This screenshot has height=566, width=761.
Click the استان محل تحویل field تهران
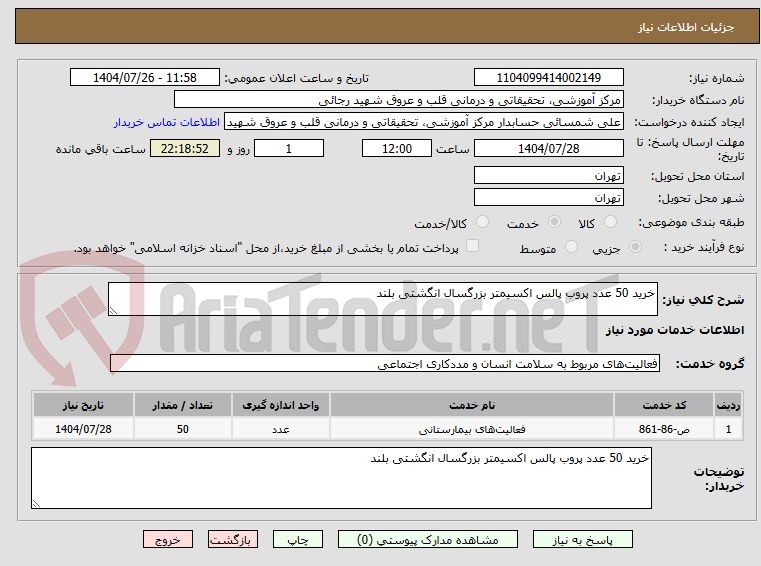click(x=548, y=176)
